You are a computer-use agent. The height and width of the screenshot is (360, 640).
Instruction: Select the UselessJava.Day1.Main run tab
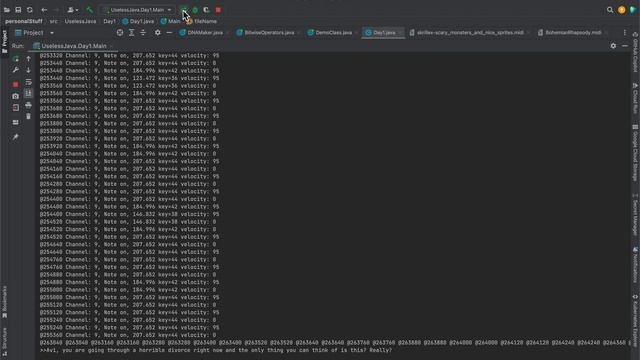click(73, 46)
